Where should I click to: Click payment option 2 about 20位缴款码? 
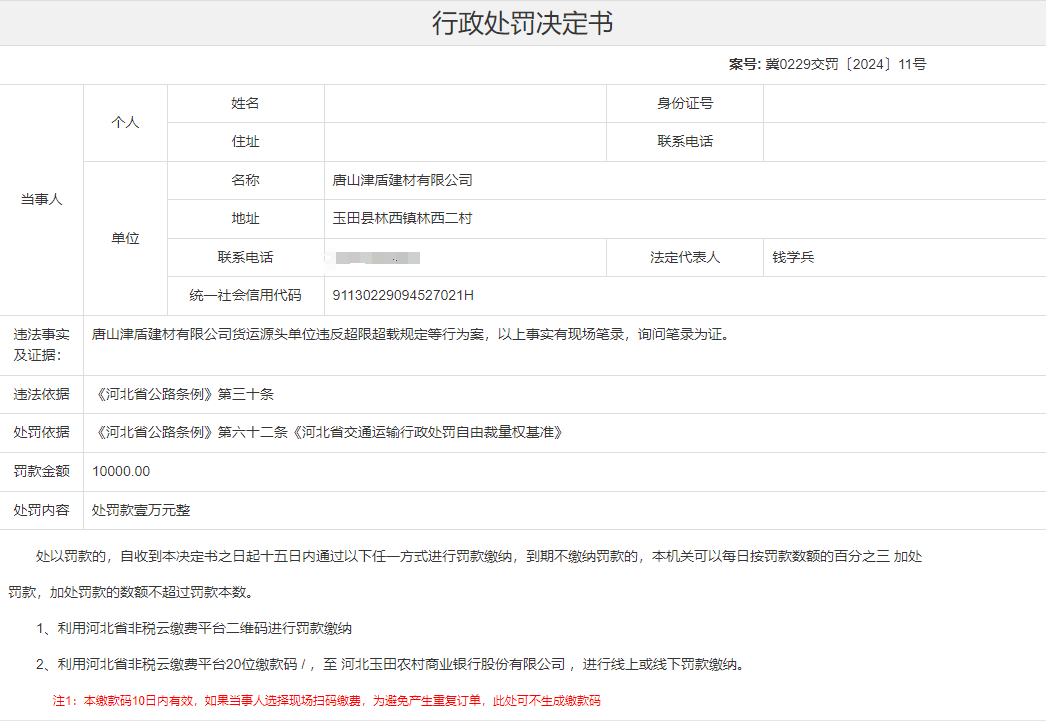392,664
